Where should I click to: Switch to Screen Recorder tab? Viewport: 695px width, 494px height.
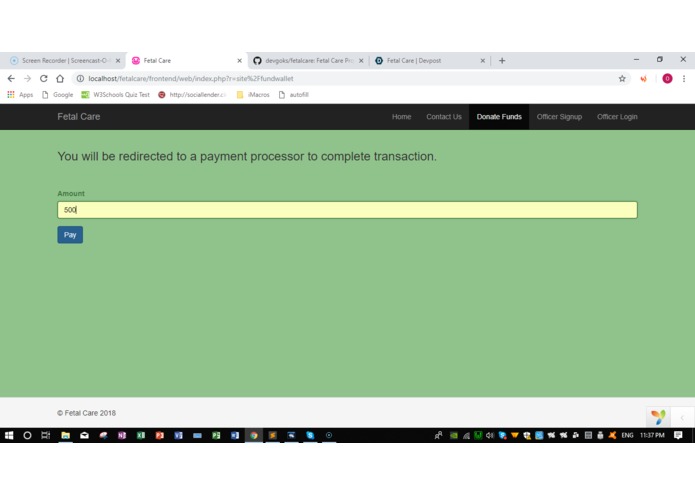(62, 61)
